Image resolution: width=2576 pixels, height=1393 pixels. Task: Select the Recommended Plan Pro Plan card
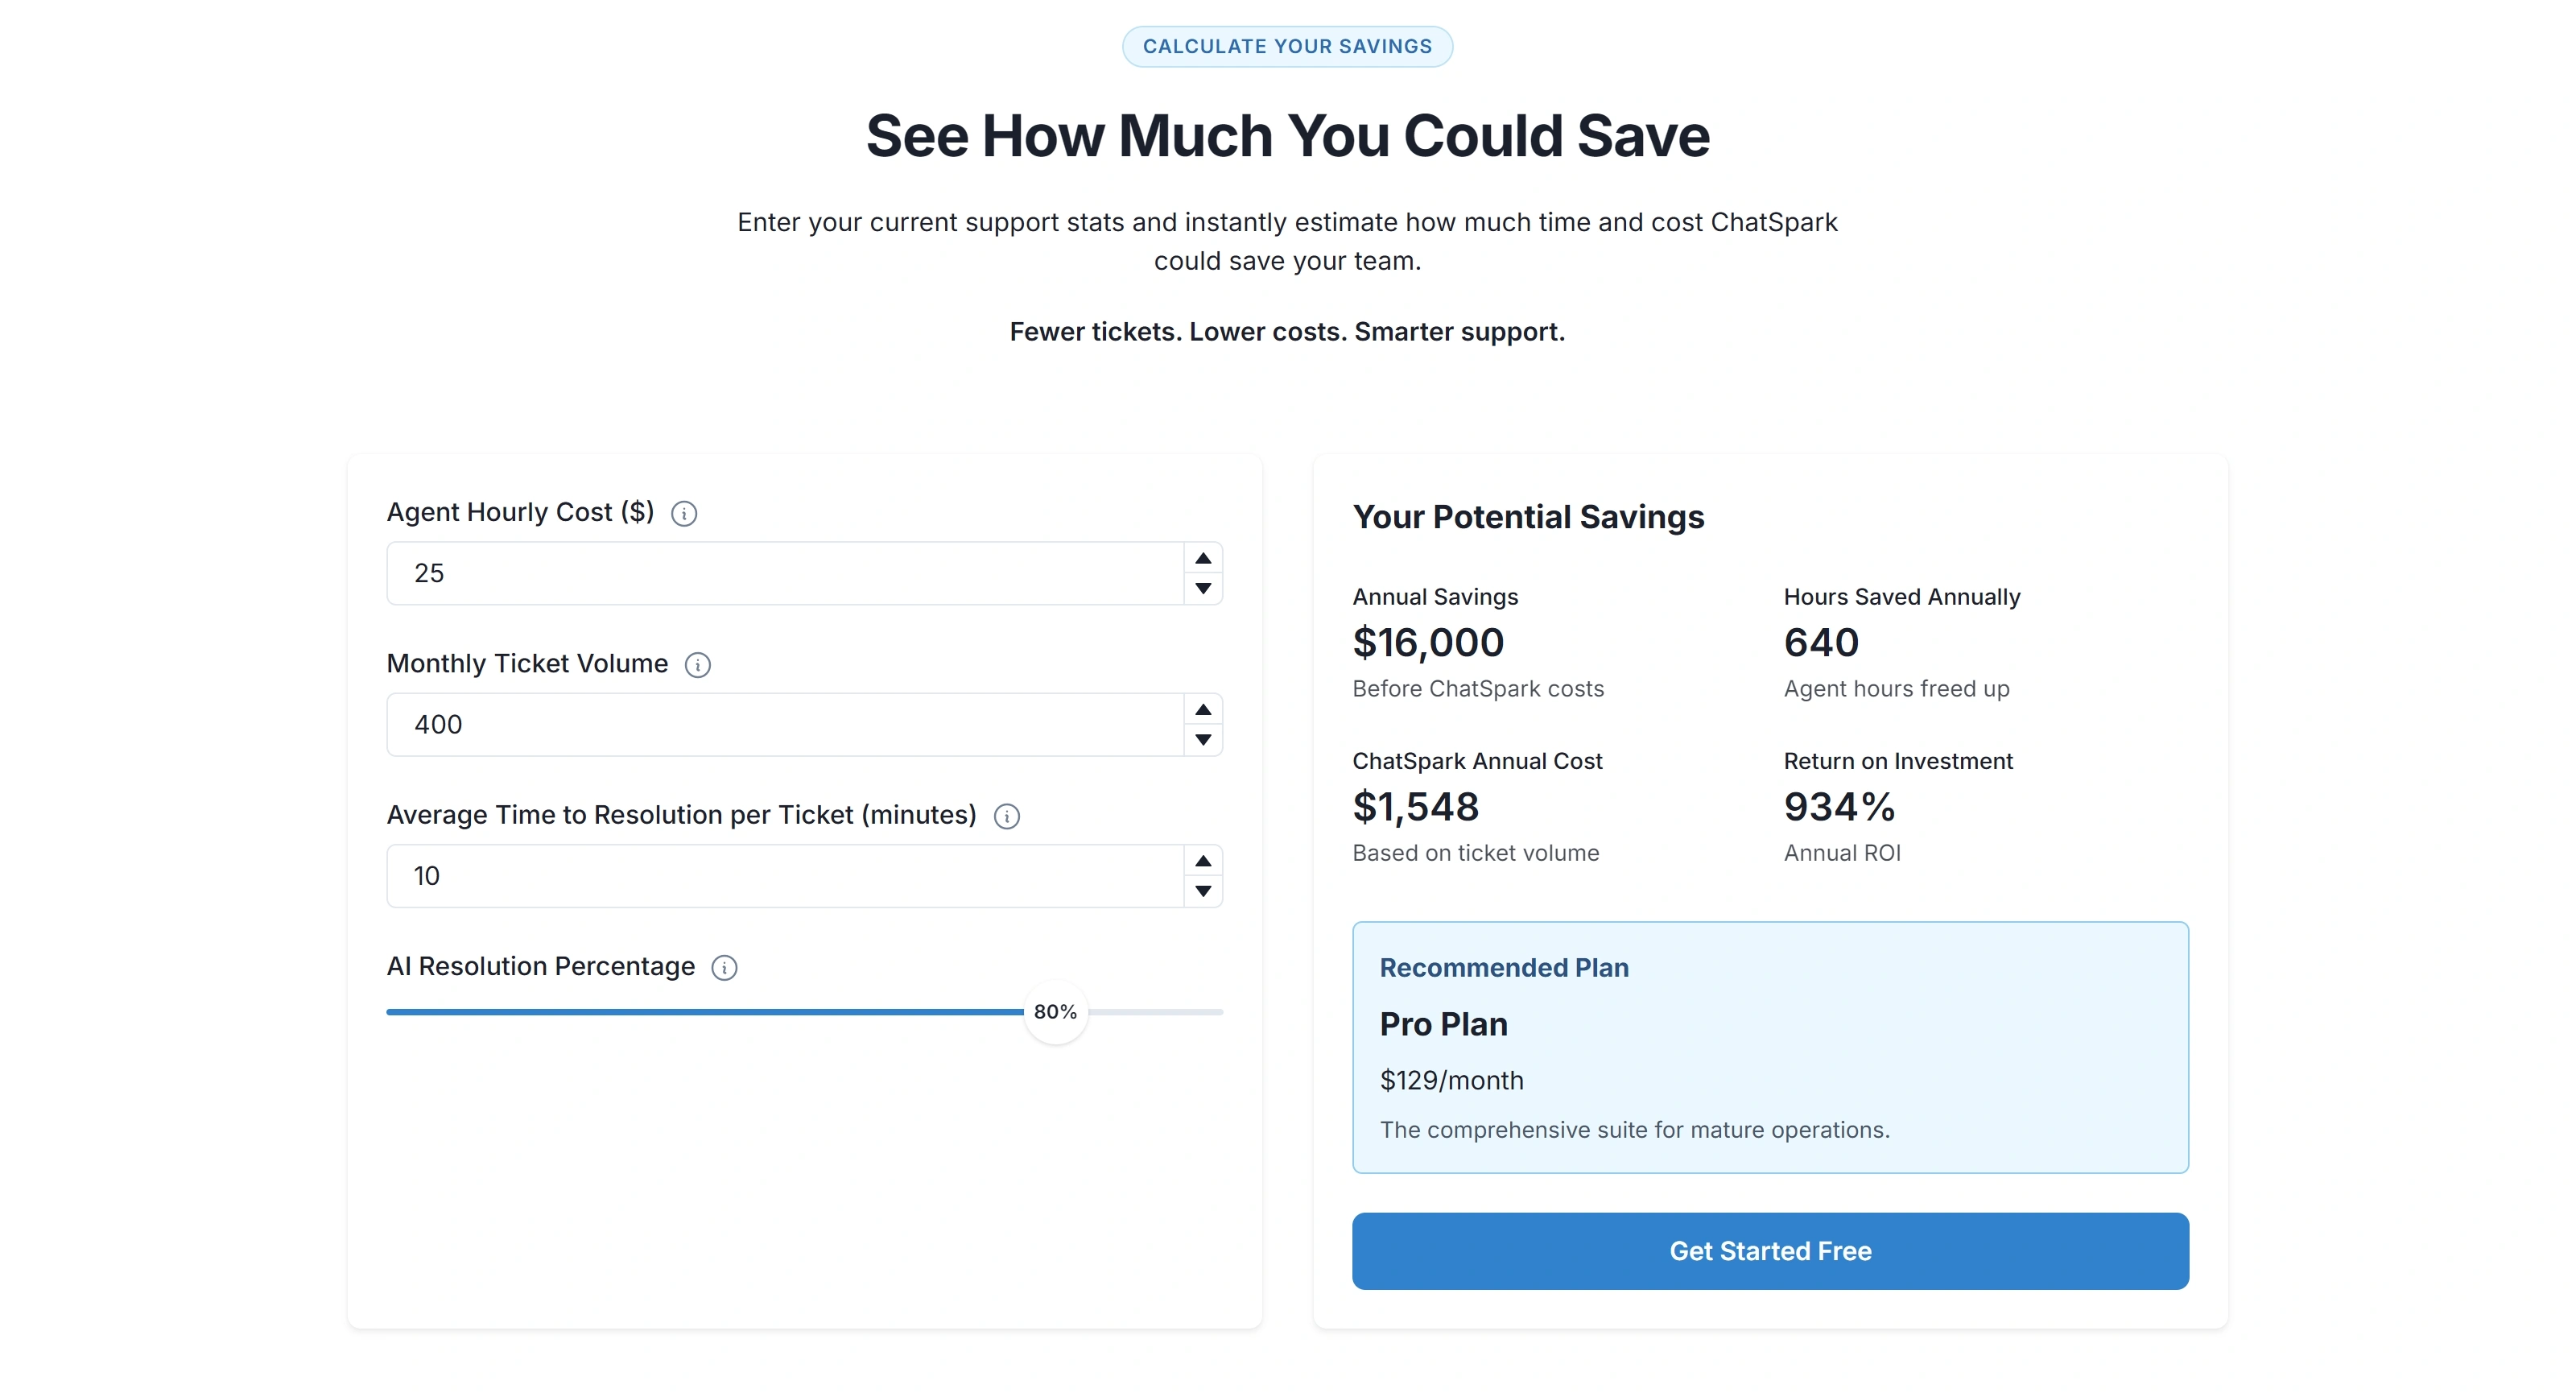tap(1770, 1047)
